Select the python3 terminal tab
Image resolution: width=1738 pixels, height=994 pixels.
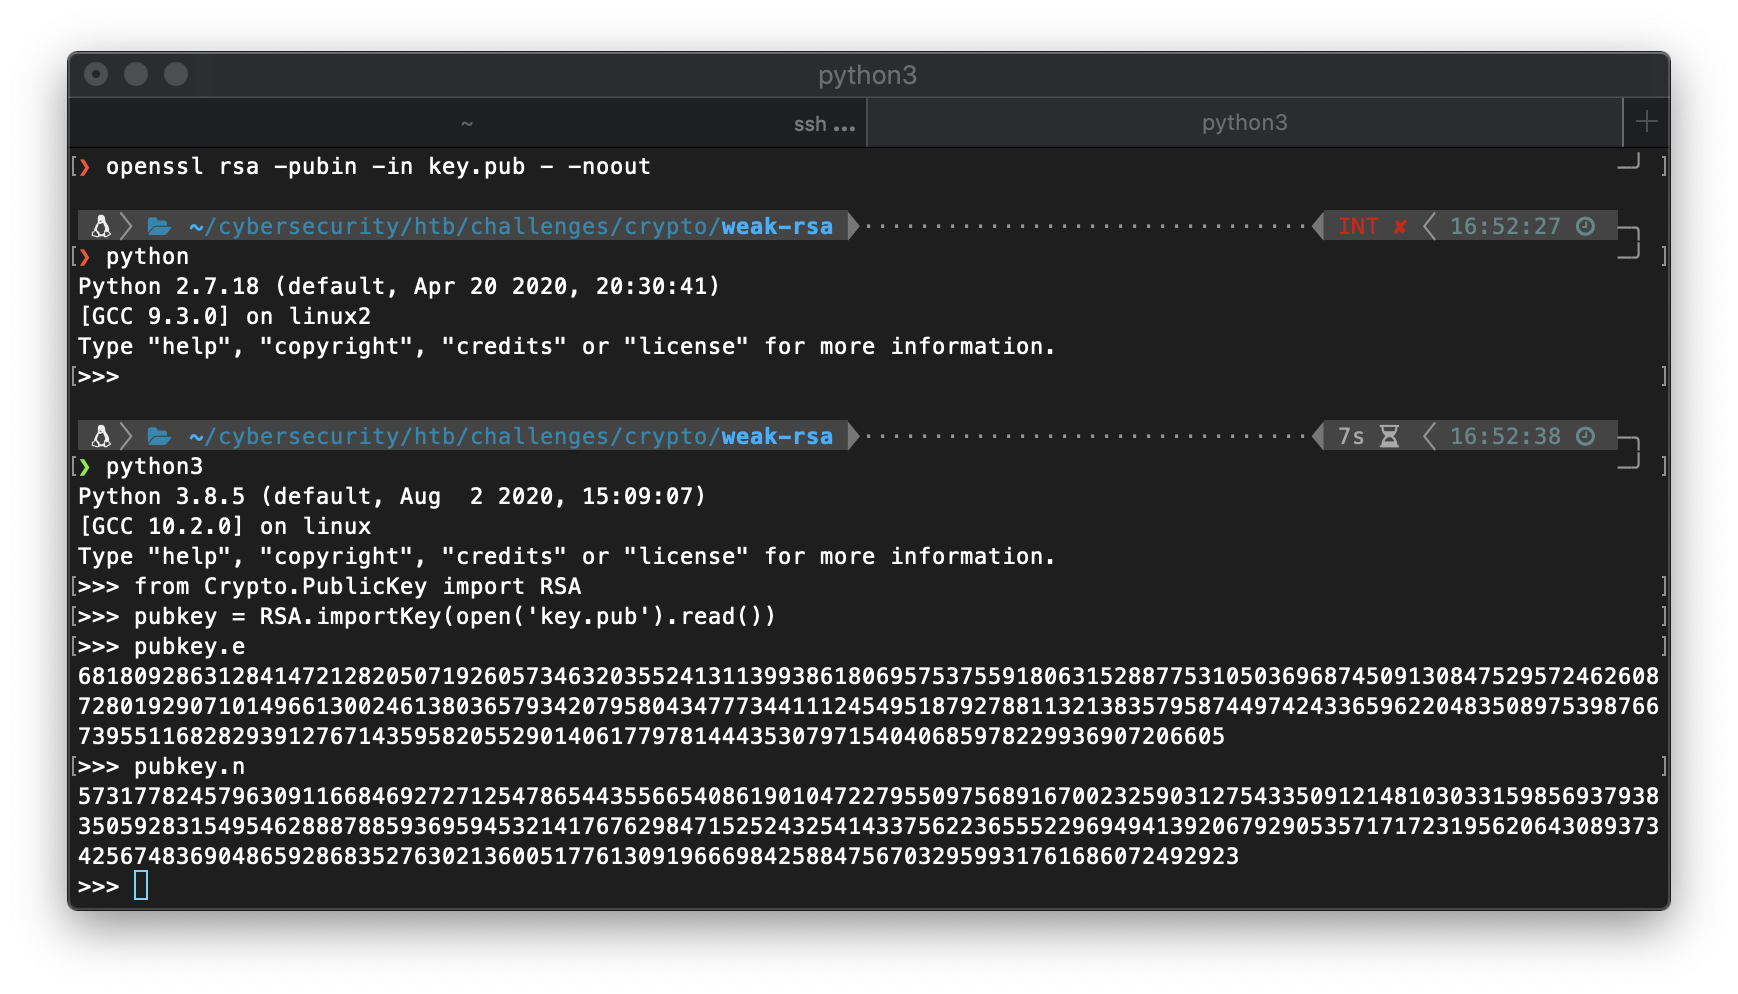[1244, 123]
